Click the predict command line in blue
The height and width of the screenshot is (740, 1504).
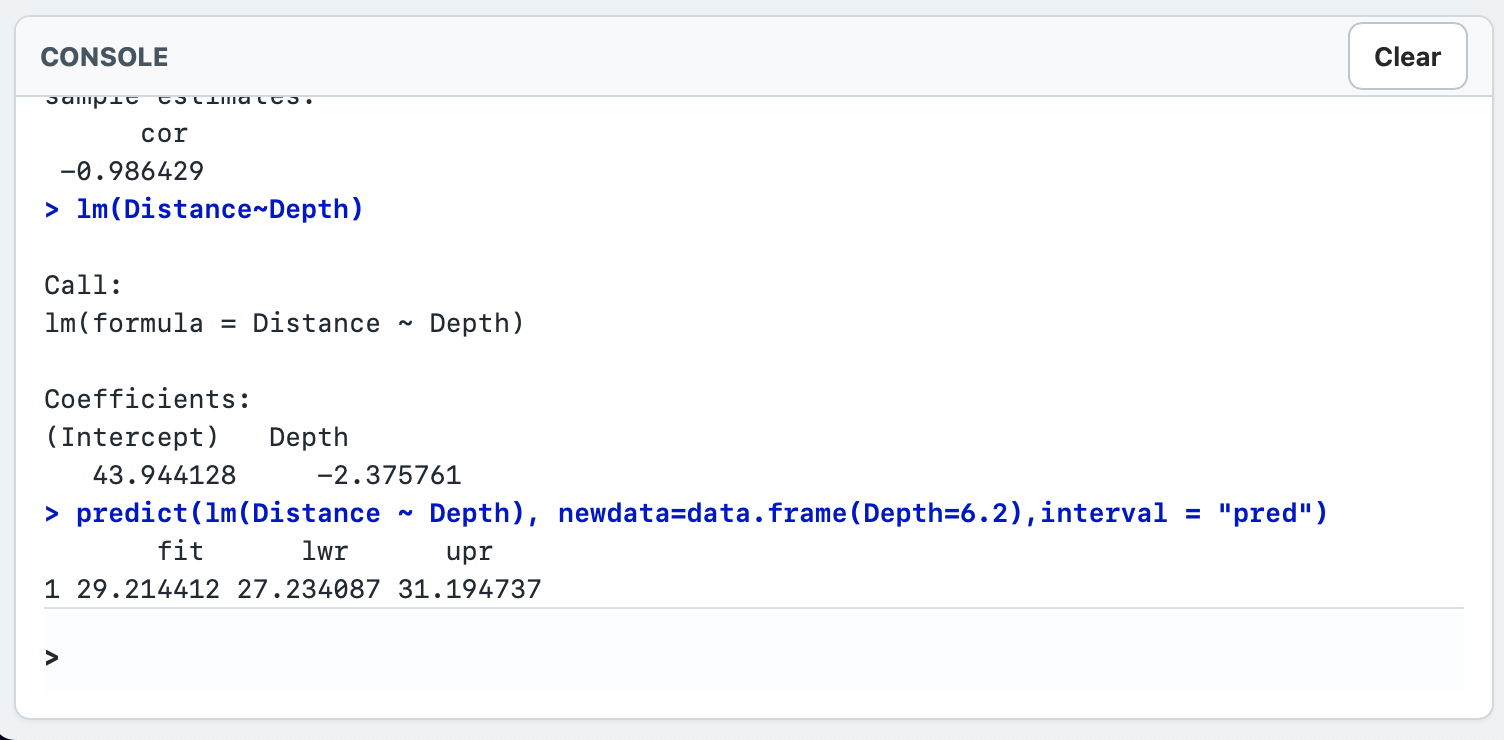[x=686, y=514]
